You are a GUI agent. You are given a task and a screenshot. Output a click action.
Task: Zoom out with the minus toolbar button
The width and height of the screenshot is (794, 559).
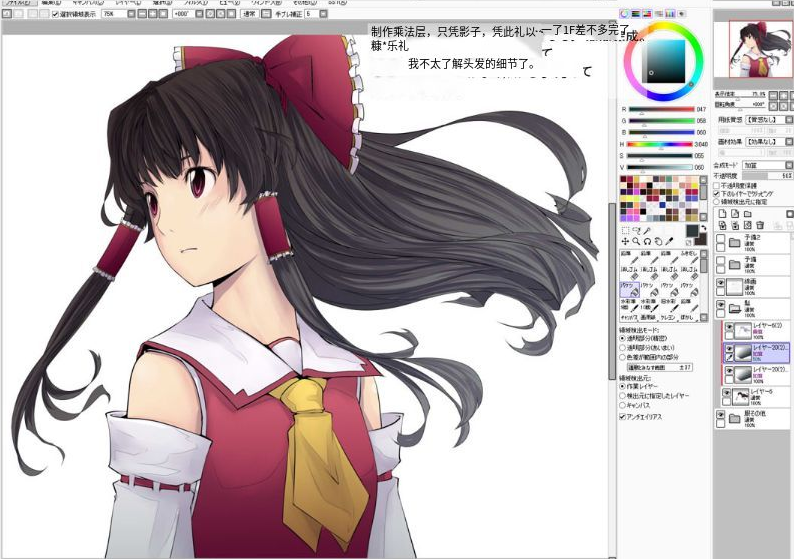[x=142, y=14]
